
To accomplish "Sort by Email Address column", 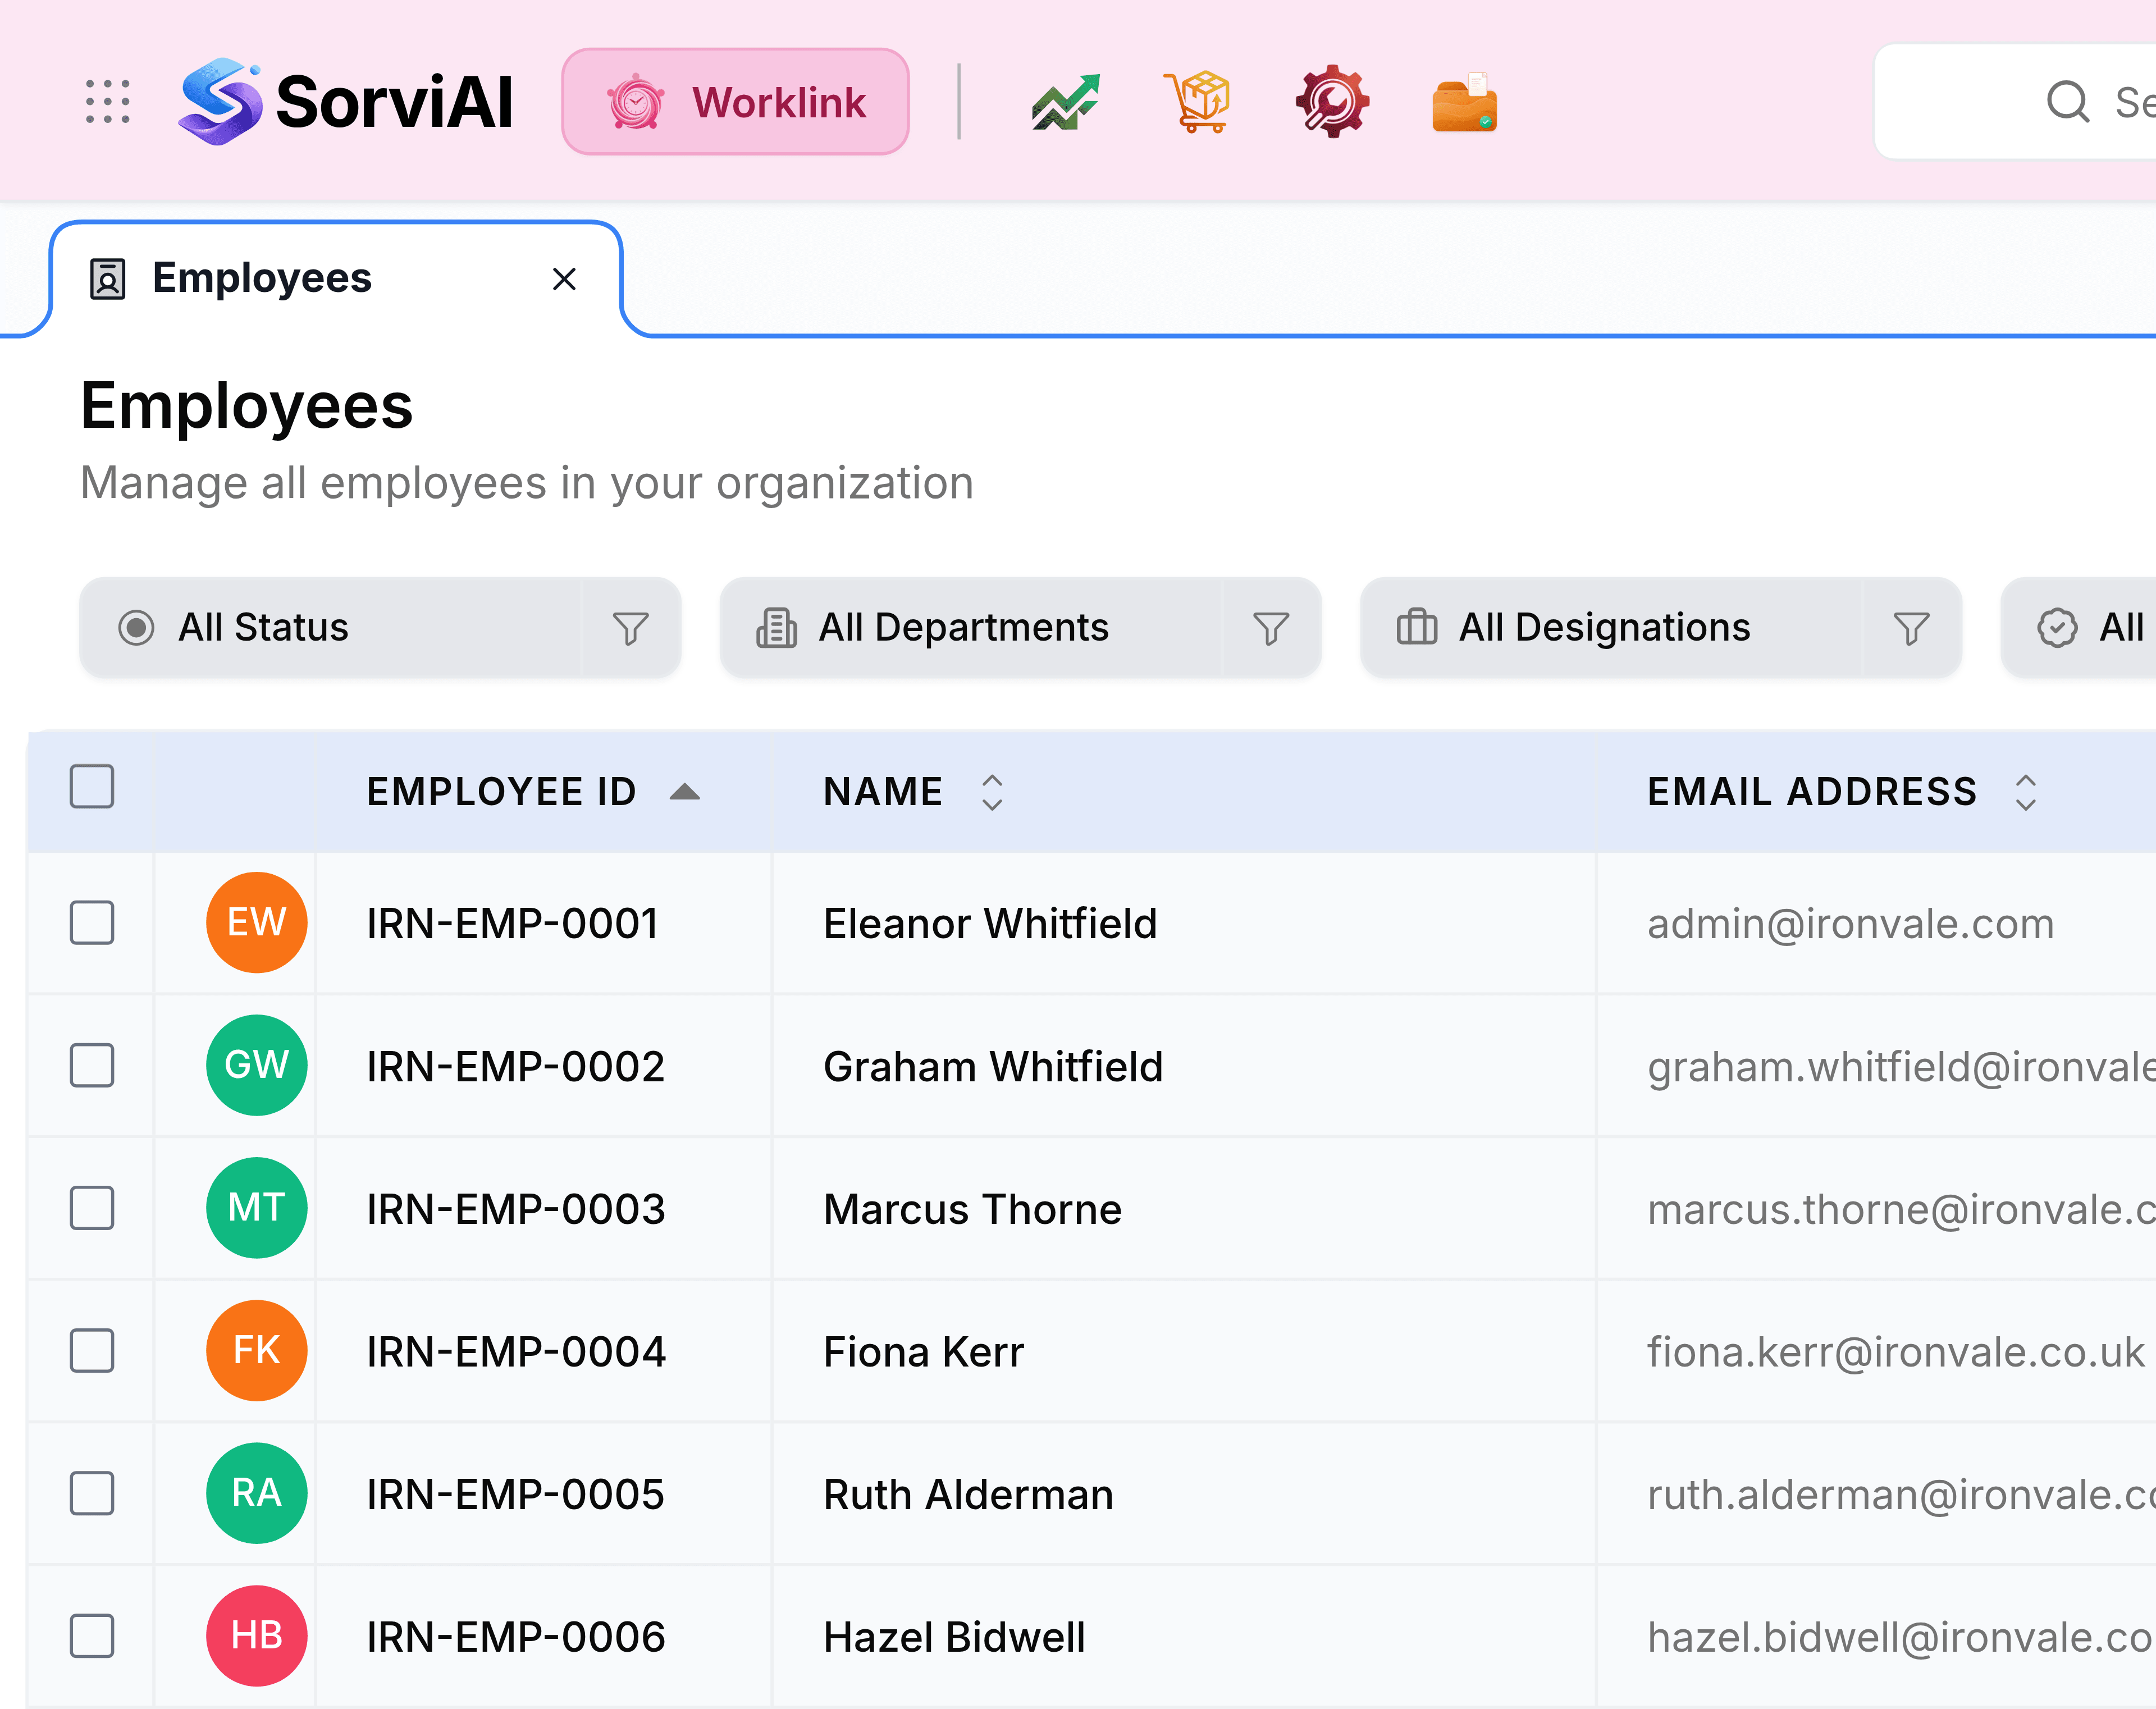I will (1842, 792).
